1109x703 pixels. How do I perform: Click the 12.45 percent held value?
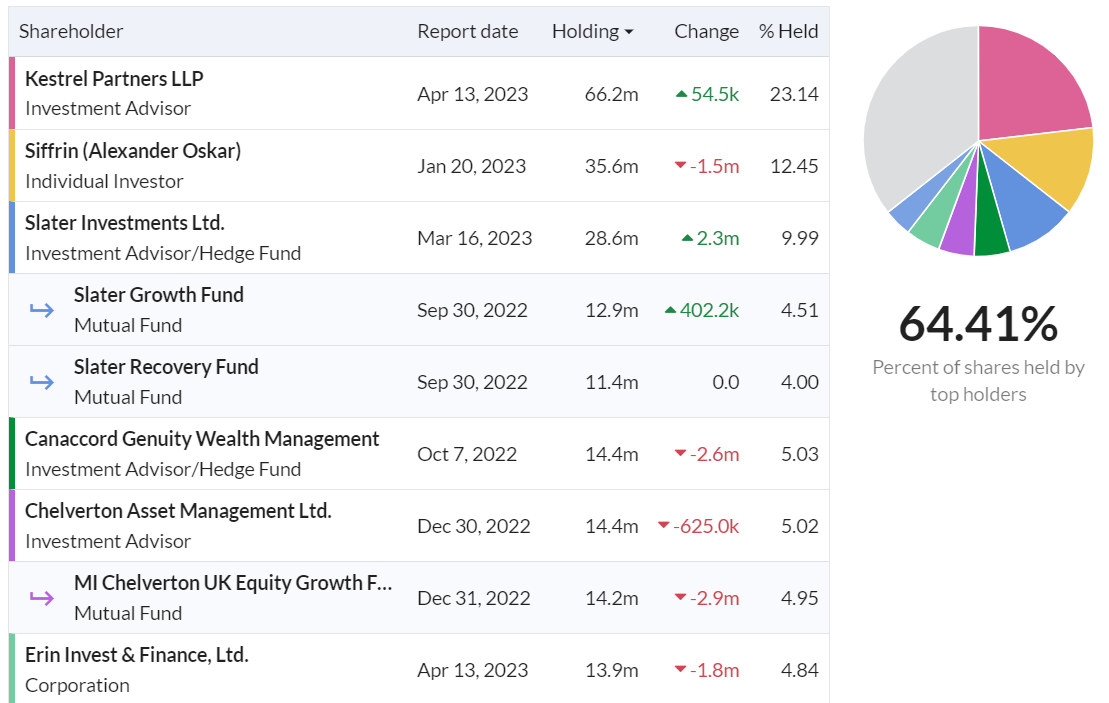(x=794, y=166)
